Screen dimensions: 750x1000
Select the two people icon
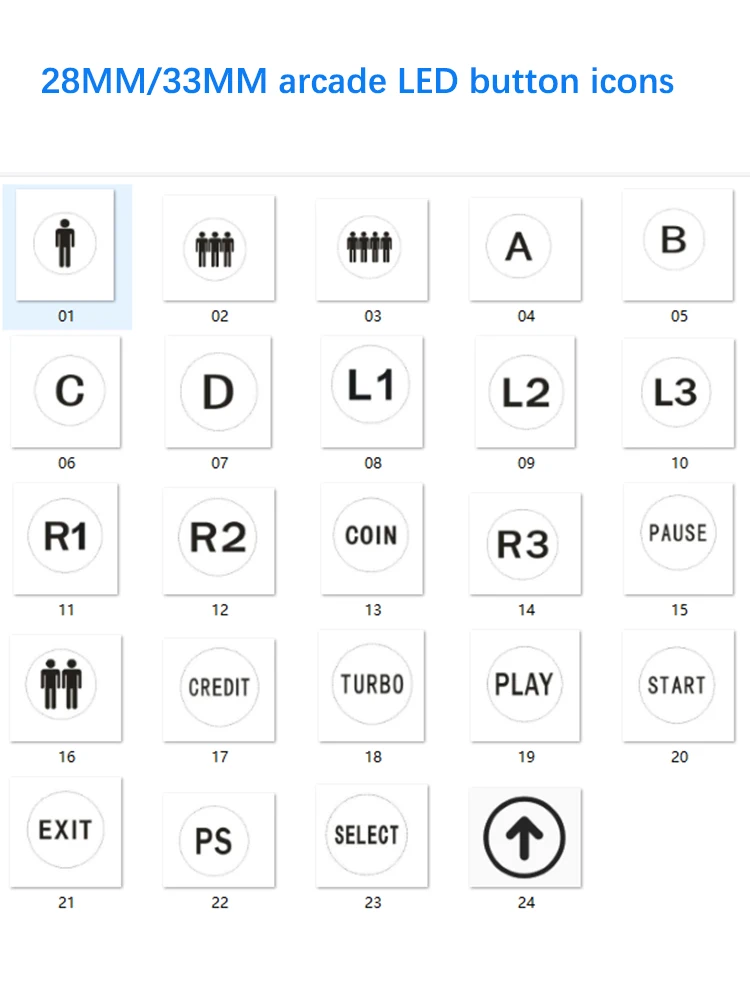click(x=66, y=687)
